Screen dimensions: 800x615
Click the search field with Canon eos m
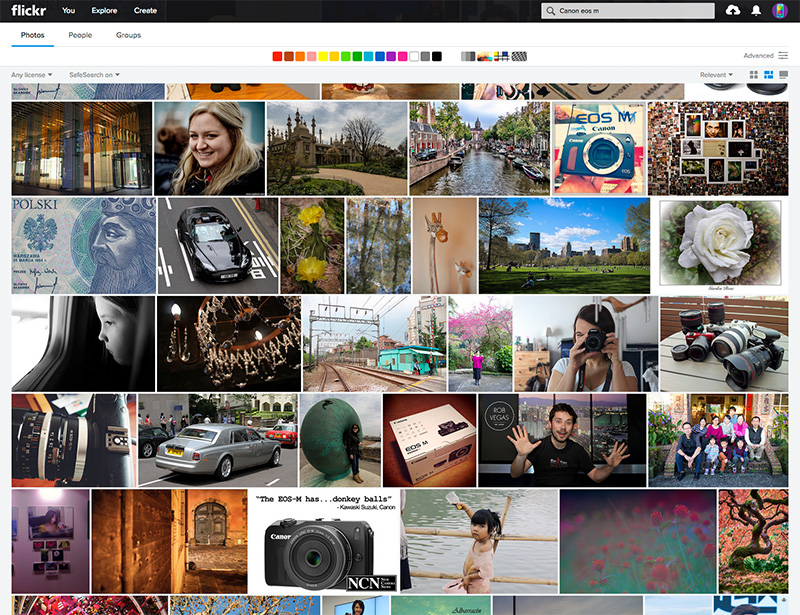tap(630, 10)
